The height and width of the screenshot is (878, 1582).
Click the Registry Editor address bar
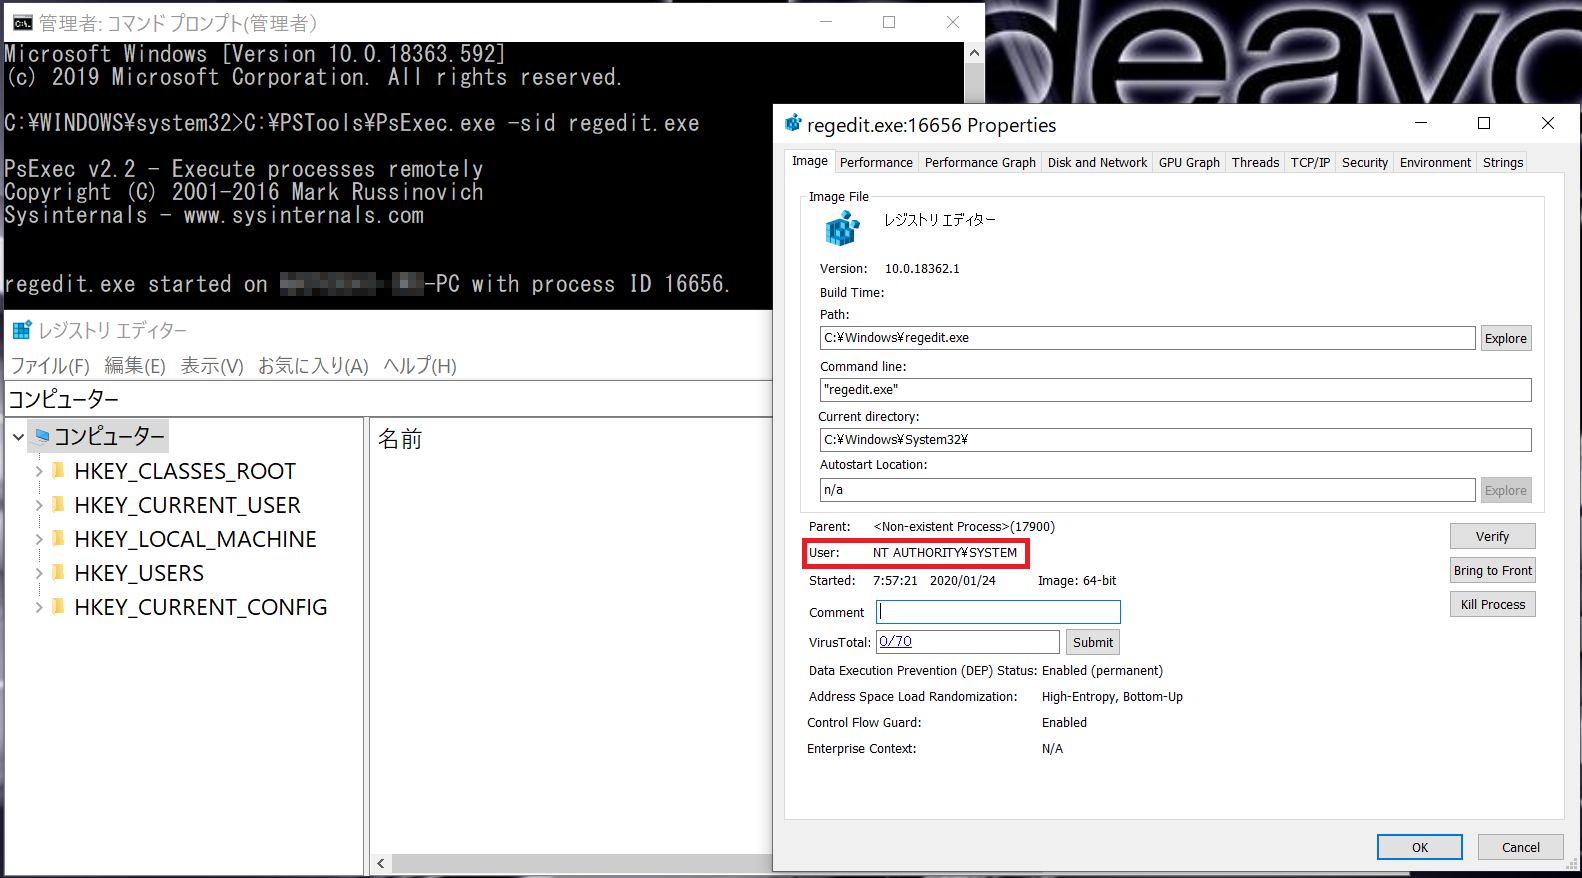coord(388,399)
